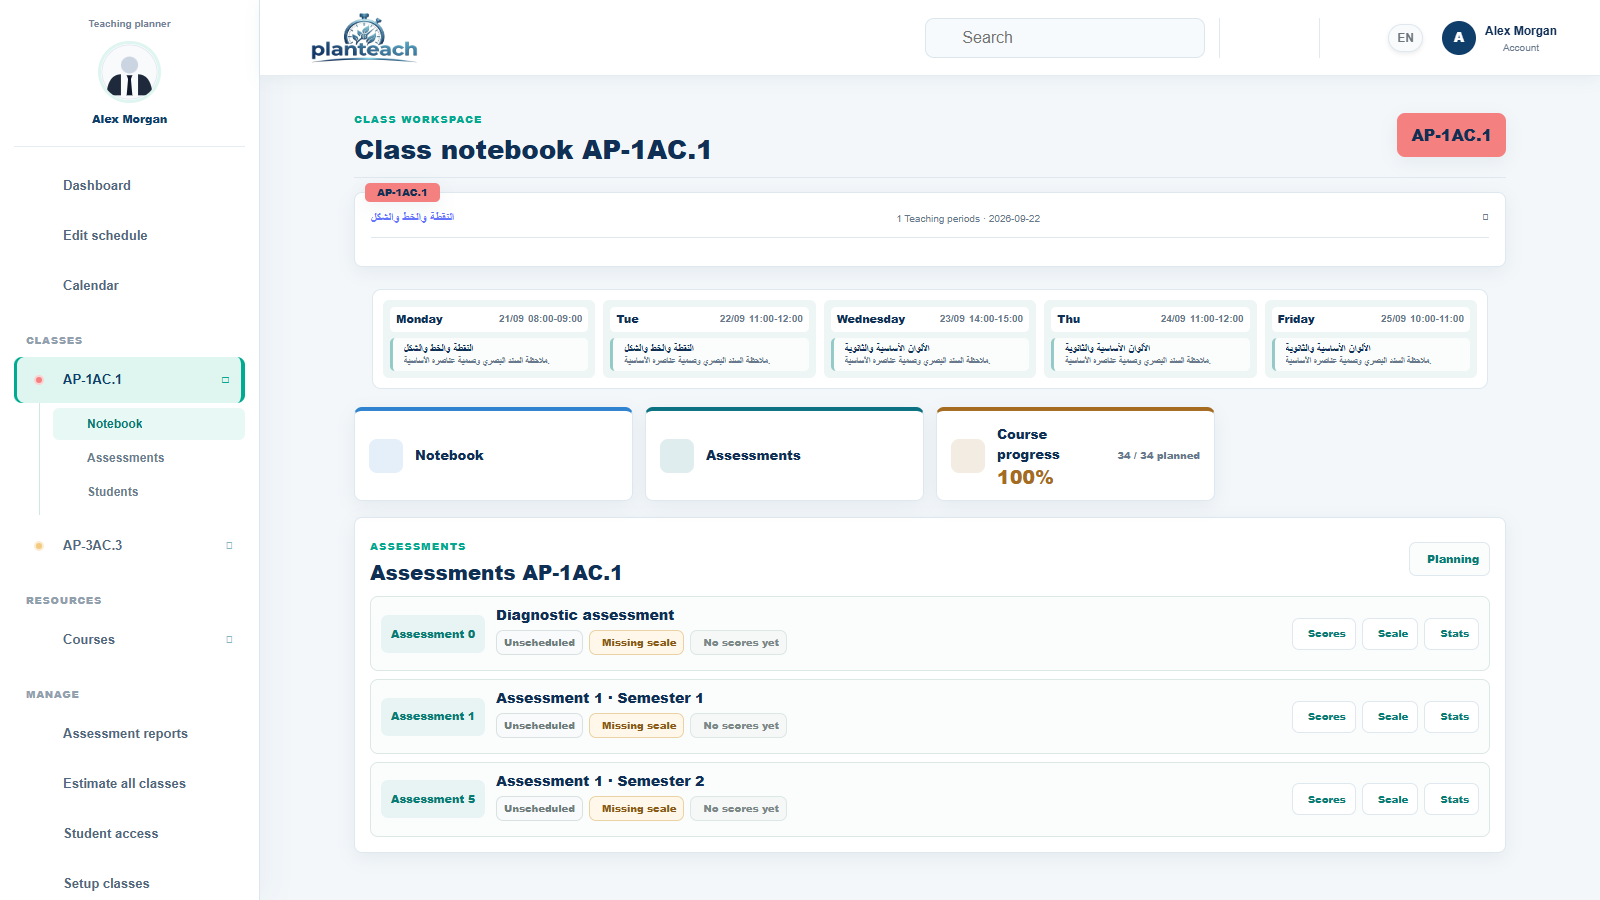1600x900 pixels.
Task: Open Calendar page
Action: 91,286
